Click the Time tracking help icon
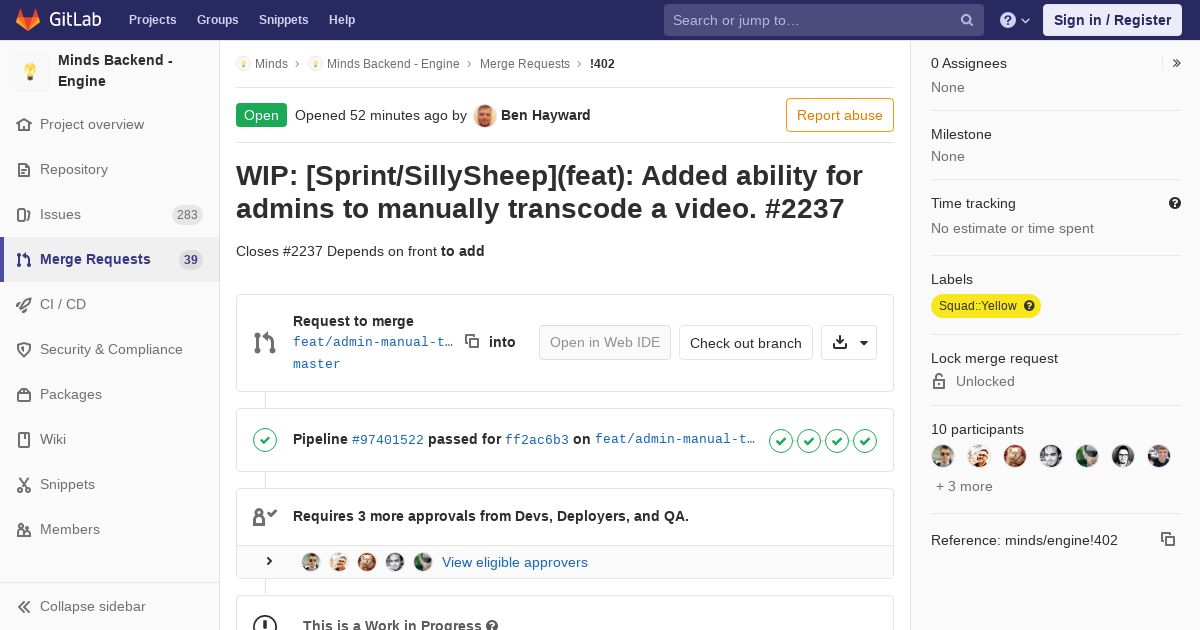The height and width of the screenshot is (630, 1200). pyautogui.click(x=1175, y=203)
